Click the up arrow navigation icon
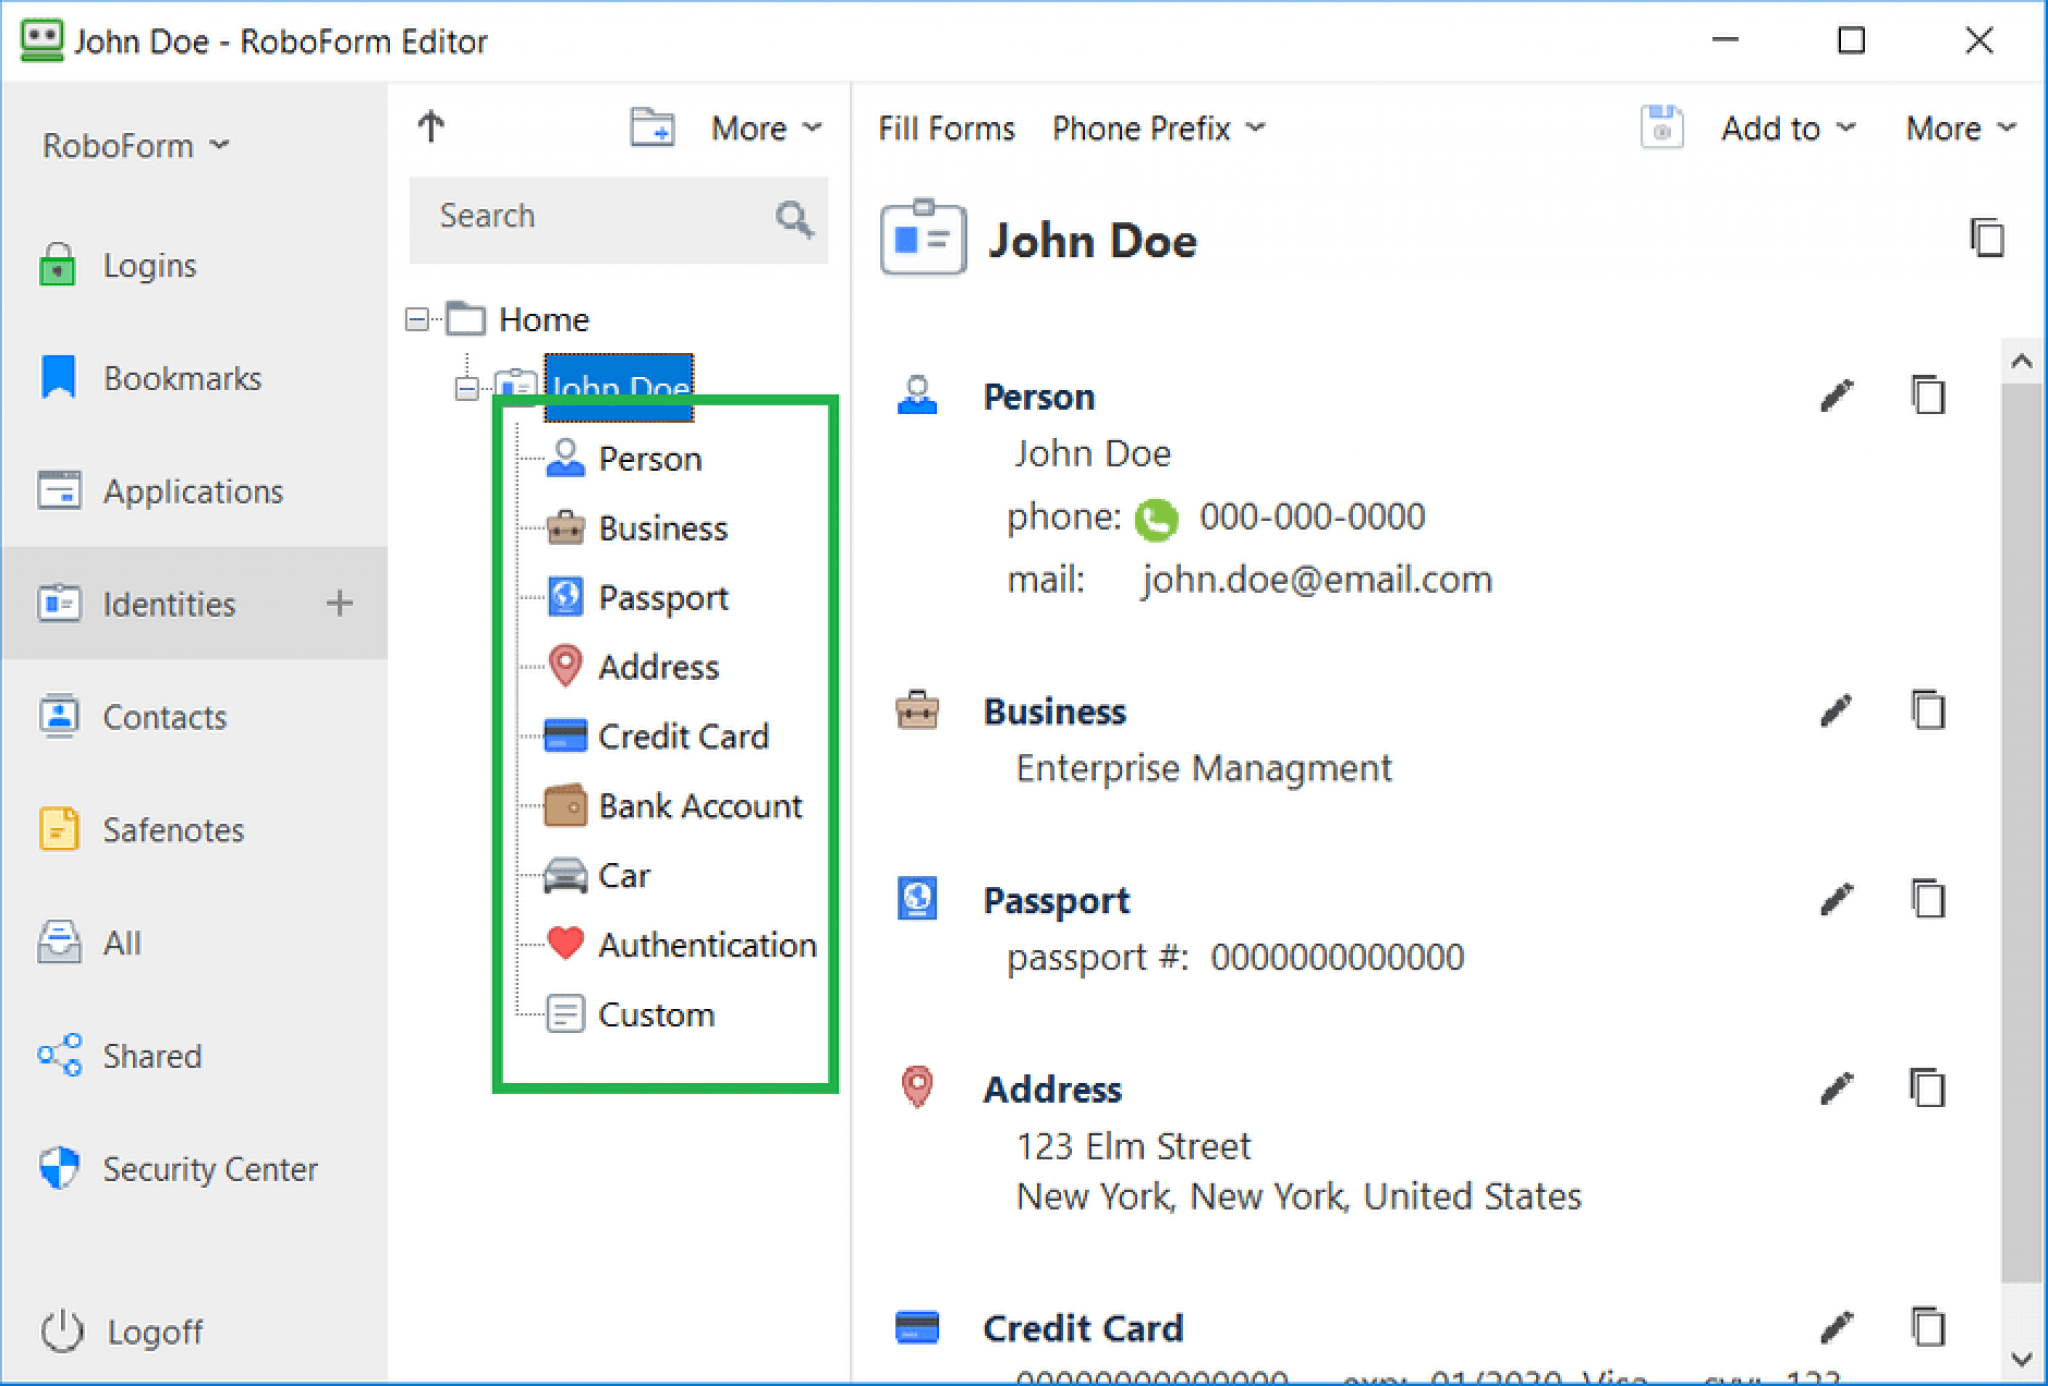This screenshot has width=2048, height=1386. coord(431,127)
